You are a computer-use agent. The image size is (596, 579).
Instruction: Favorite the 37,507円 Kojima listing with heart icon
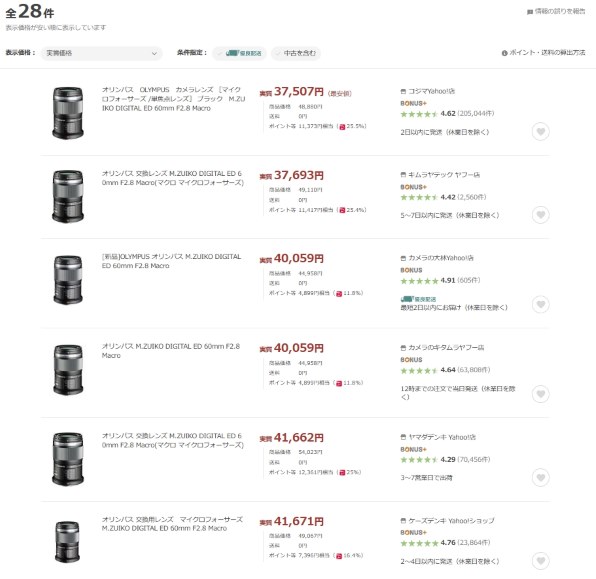540,132
